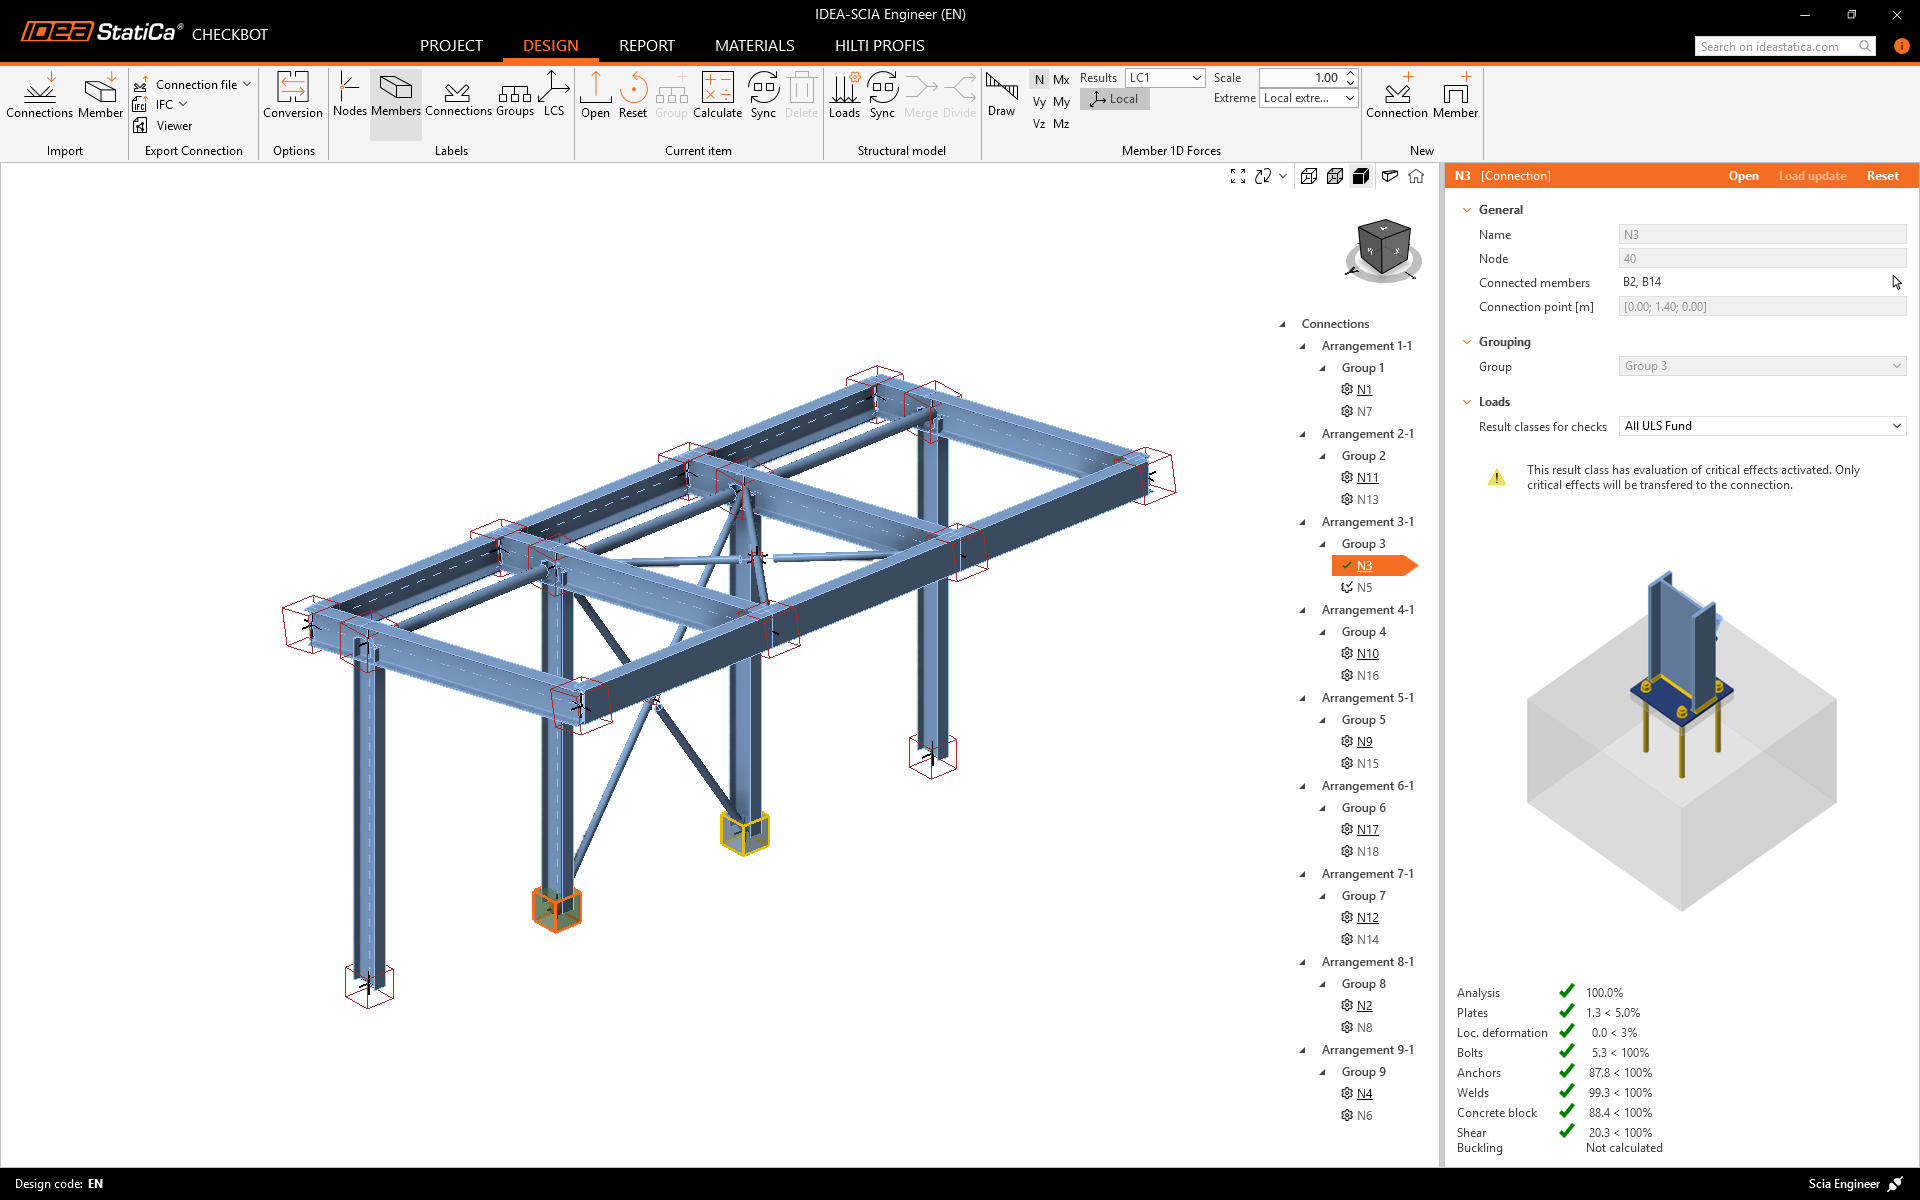1920x1200 pixels.
Task: Click Open for connection N3
Action: [x=1743, y=176]
